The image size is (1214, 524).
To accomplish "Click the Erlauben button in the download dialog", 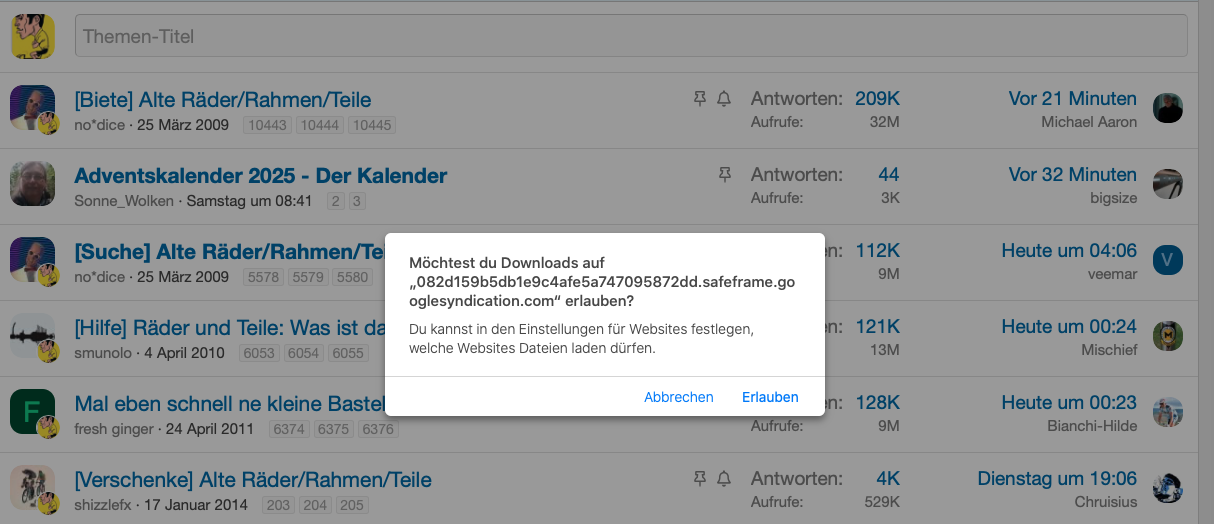I will tap(769, 397).
